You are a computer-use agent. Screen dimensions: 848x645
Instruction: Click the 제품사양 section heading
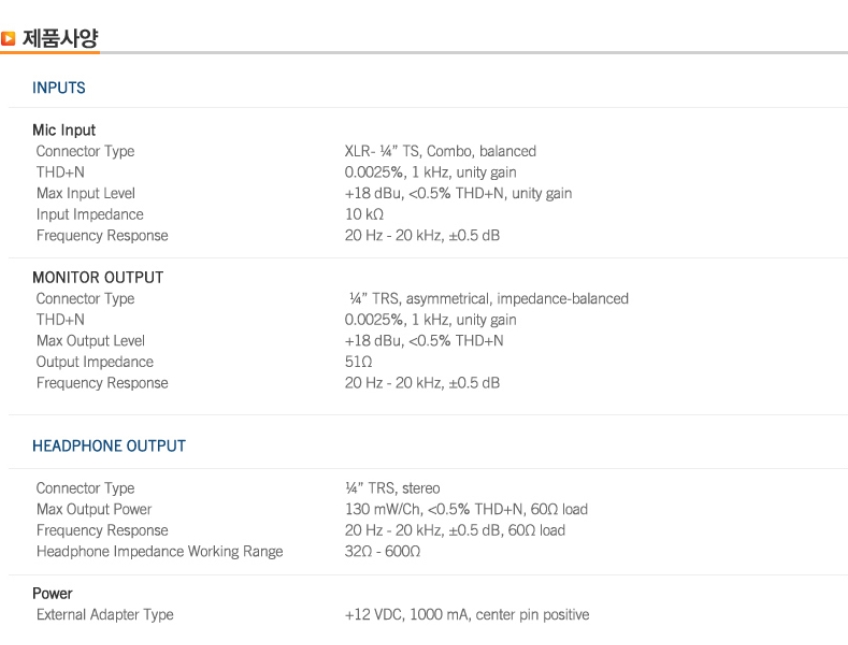point(60,39)
